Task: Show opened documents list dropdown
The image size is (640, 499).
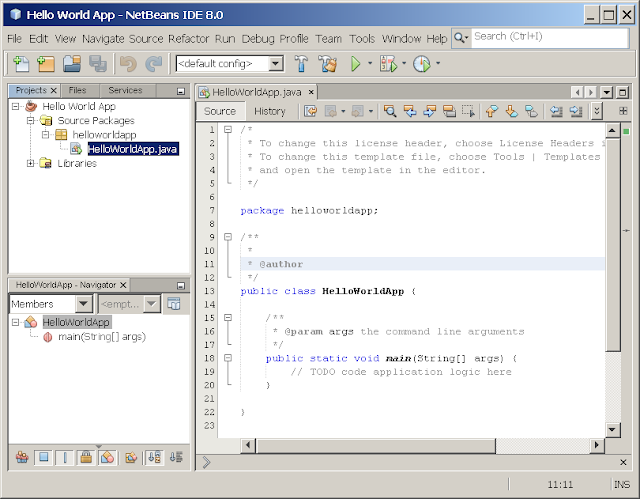Action: point(607,93)
